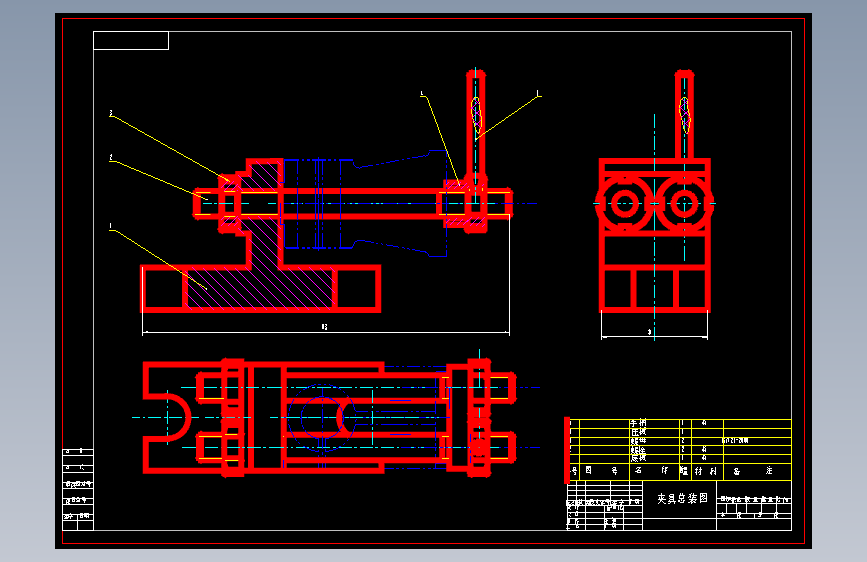The image size is (867, 562).
Task: Select the part name "压板" in parts list
Action: [x=638, y=431]
